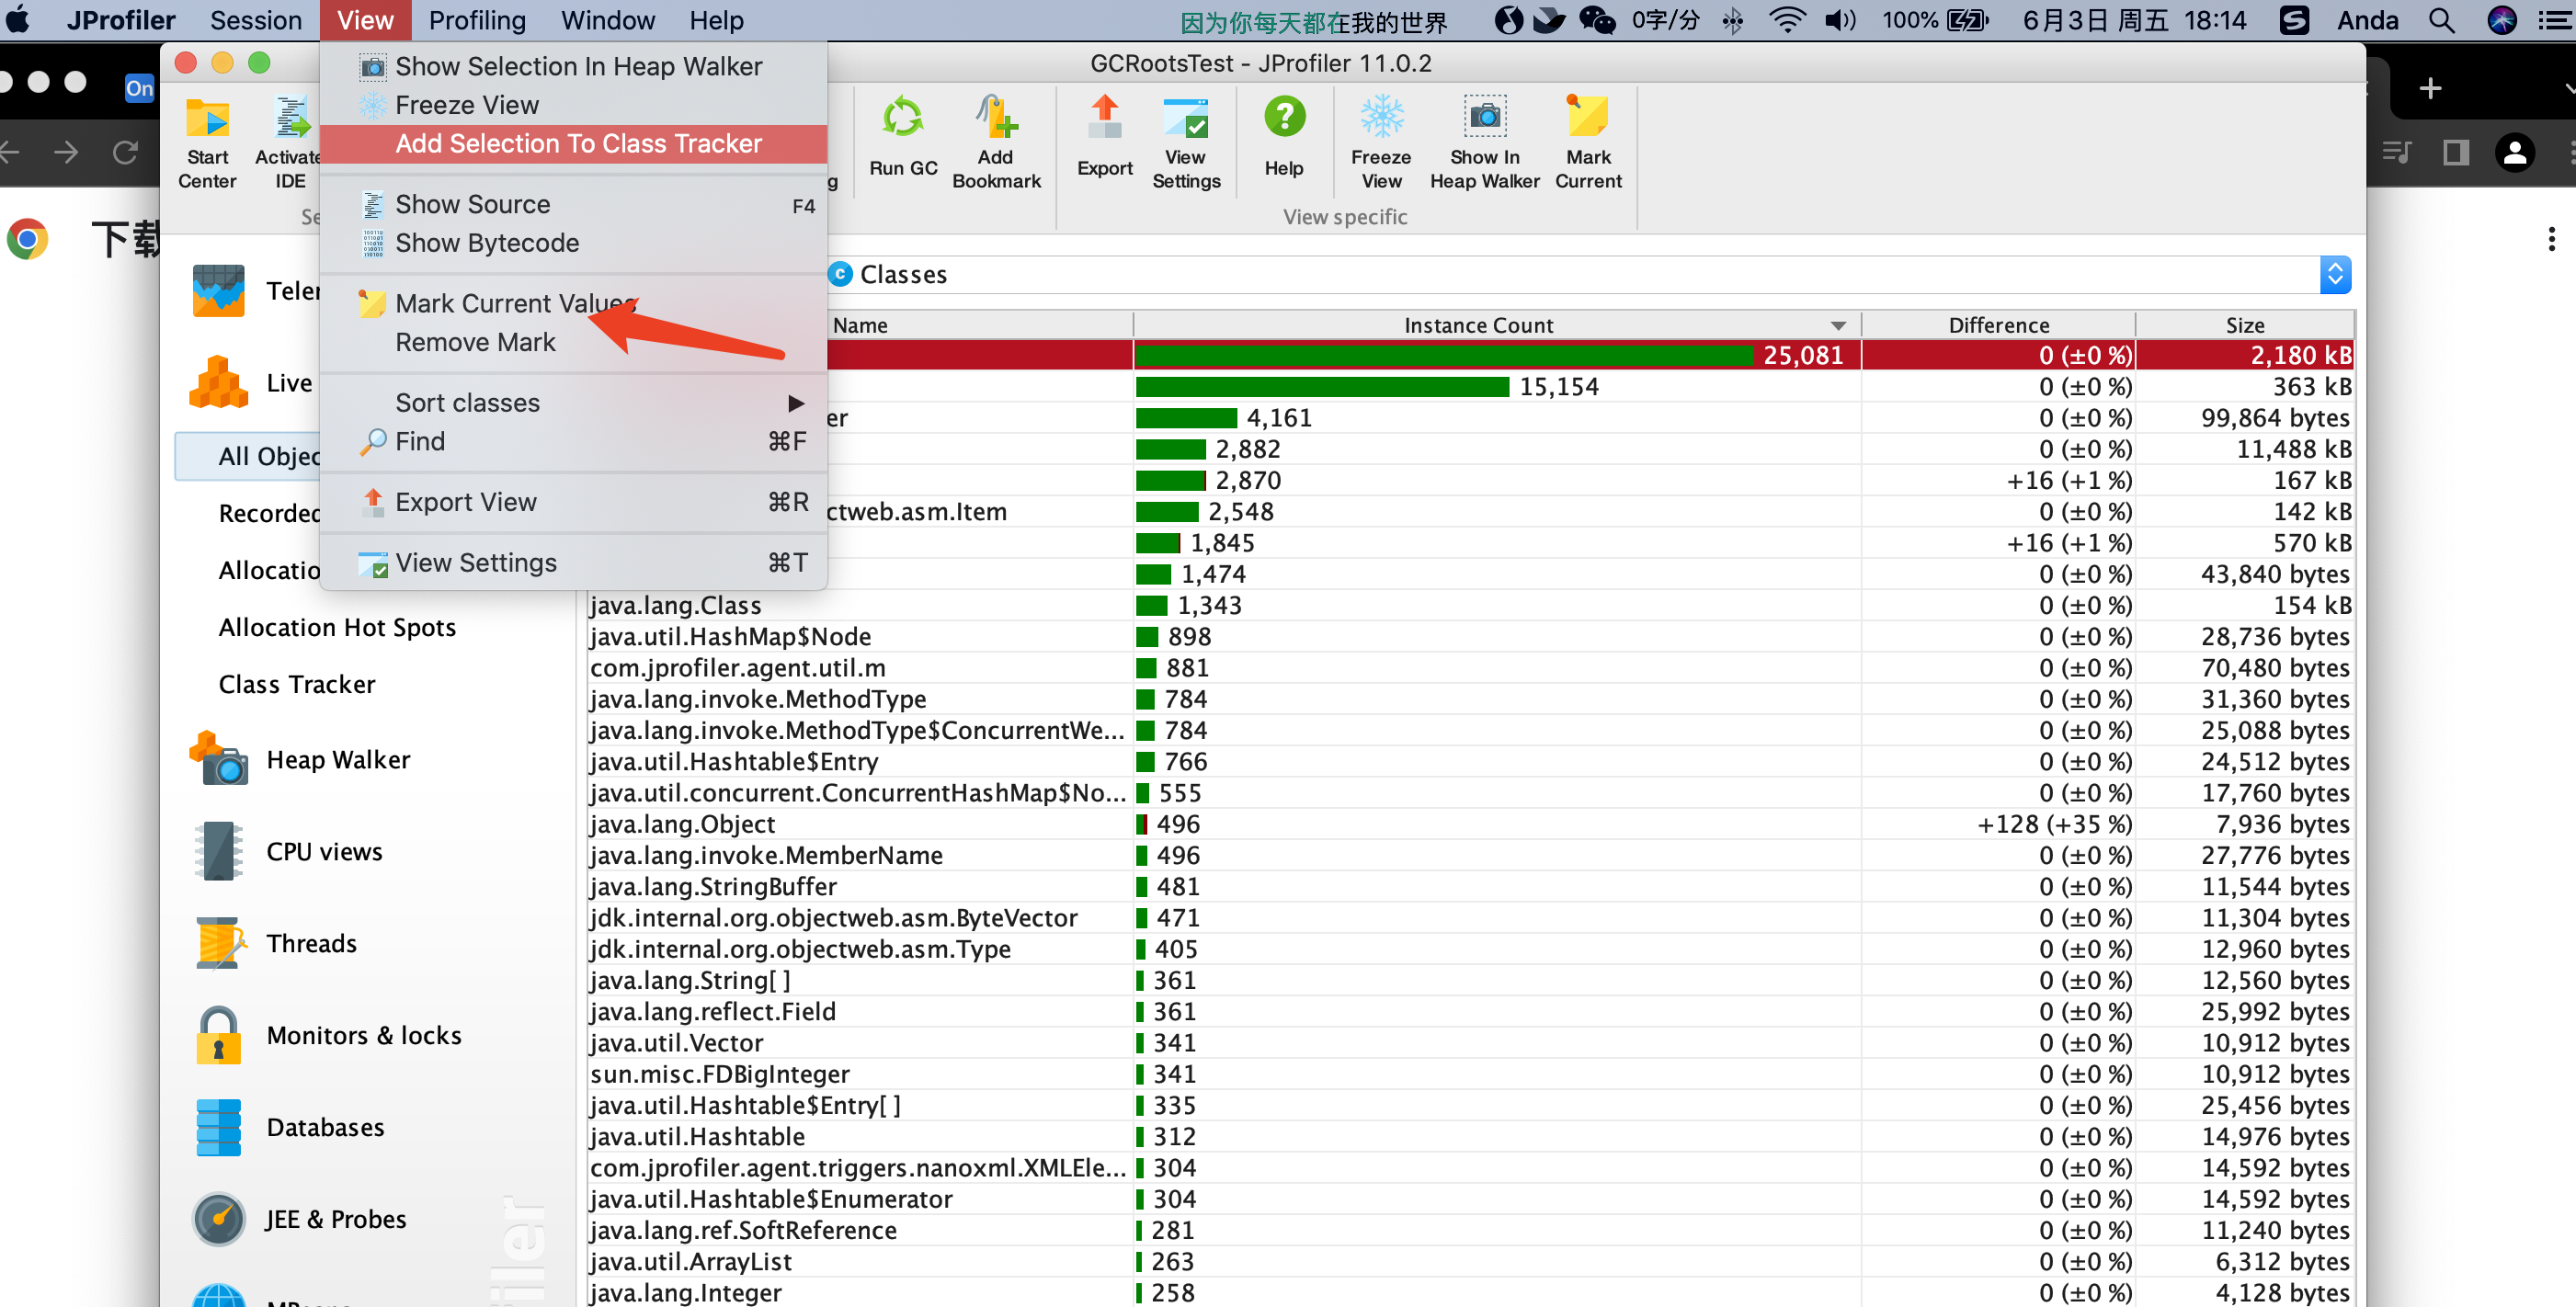Select the java.lang.Object row

click(x=1470, y=825)
